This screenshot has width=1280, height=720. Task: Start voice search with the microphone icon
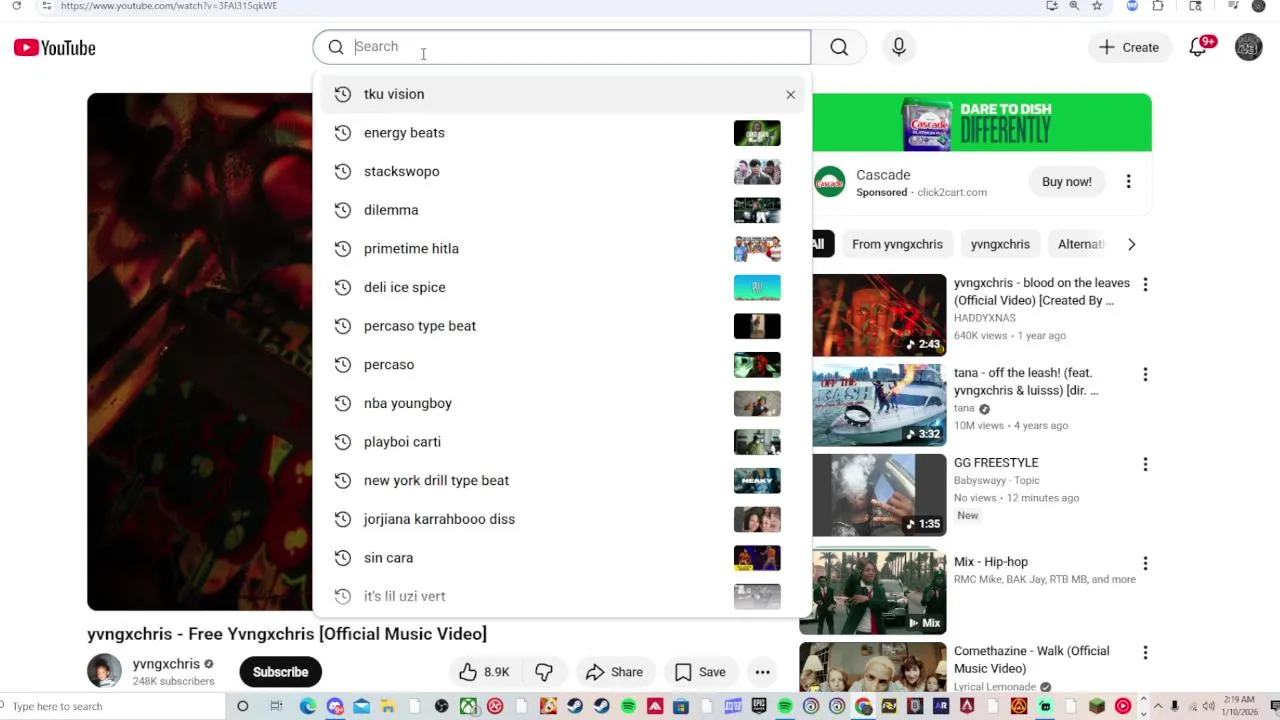(899, 47)
